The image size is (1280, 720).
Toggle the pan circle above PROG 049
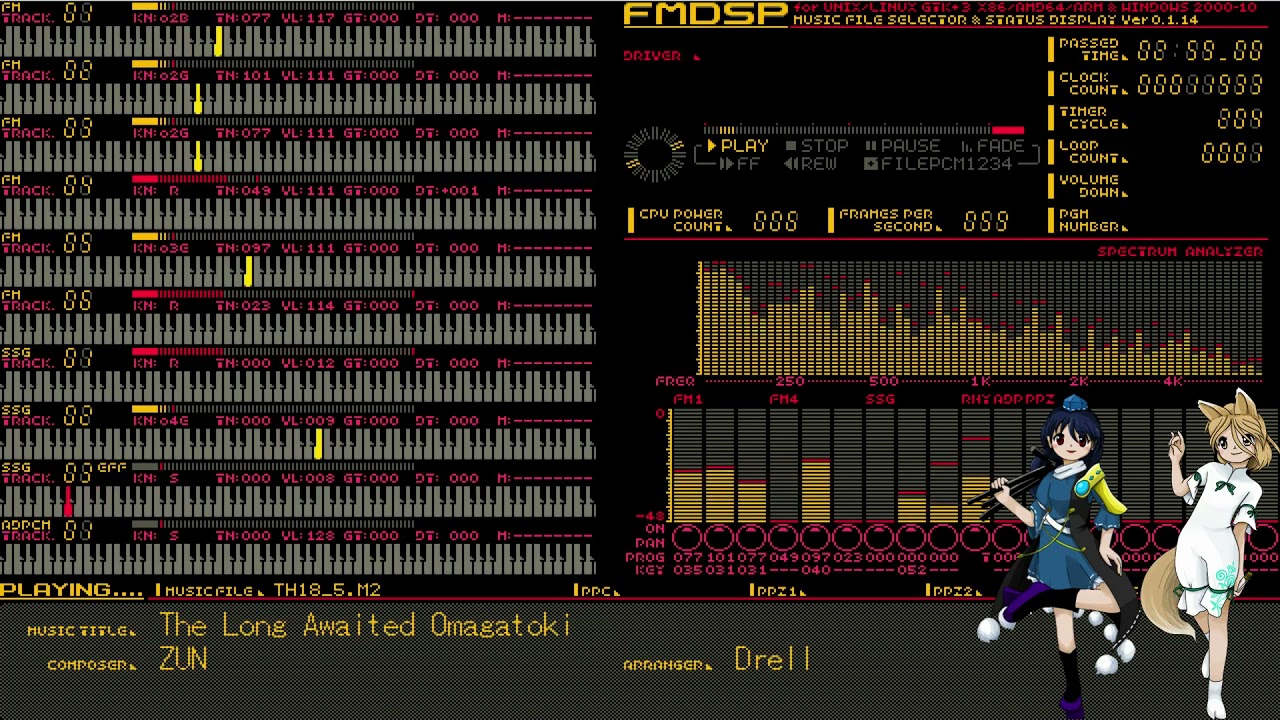783,538
